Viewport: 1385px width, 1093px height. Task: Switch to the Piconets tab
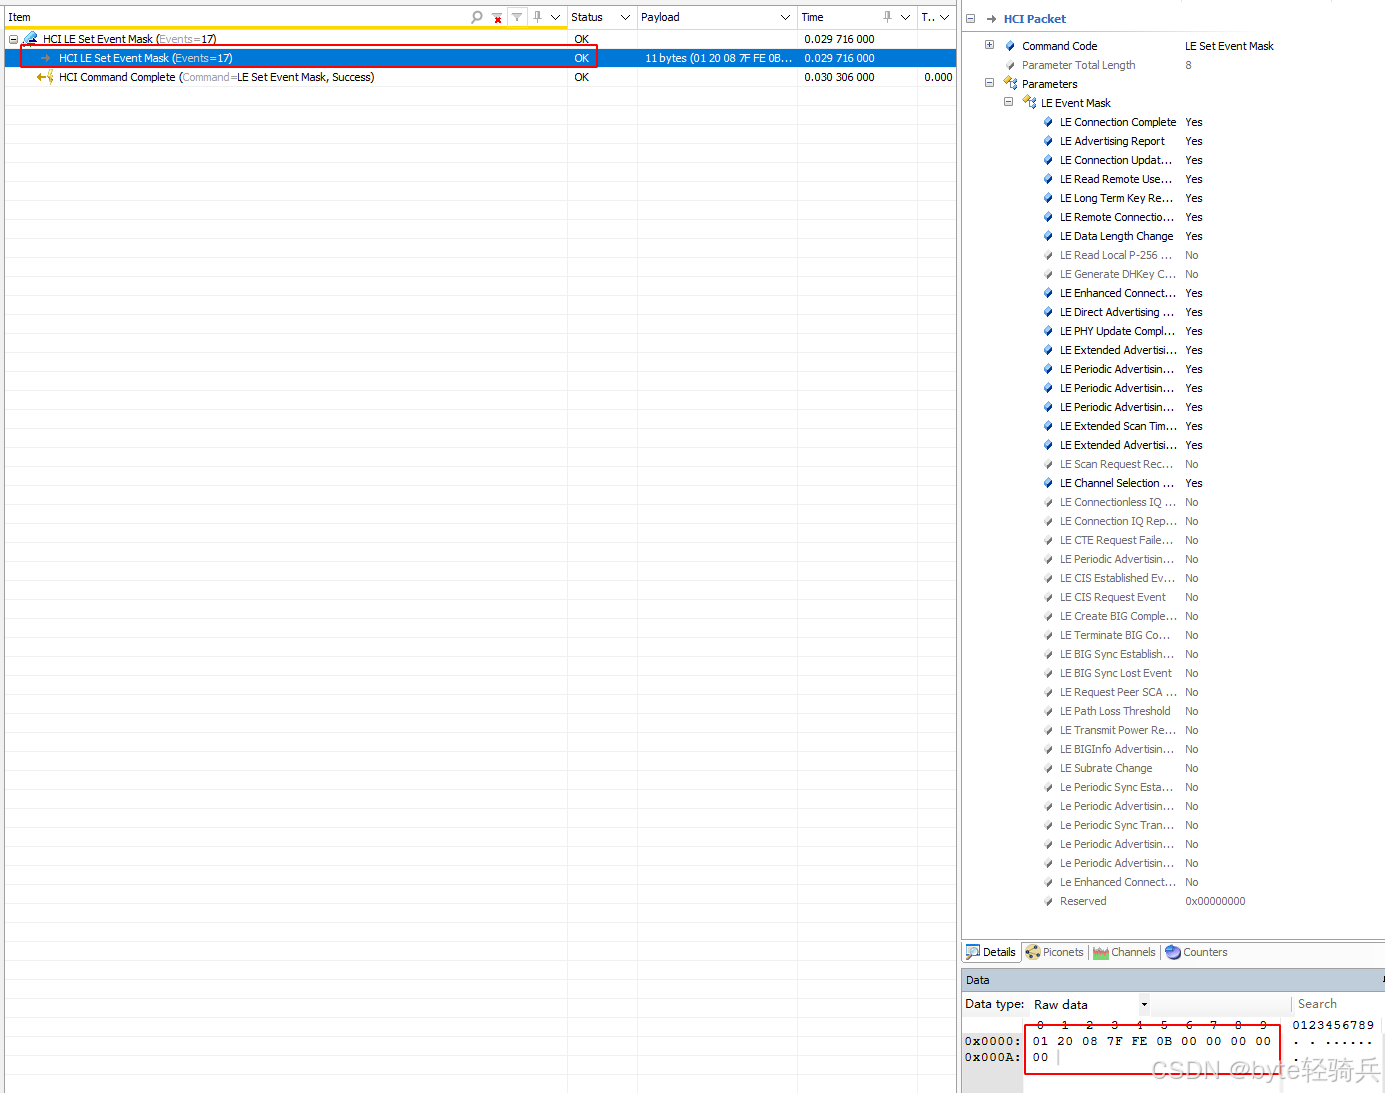(x=1054, y=952)
